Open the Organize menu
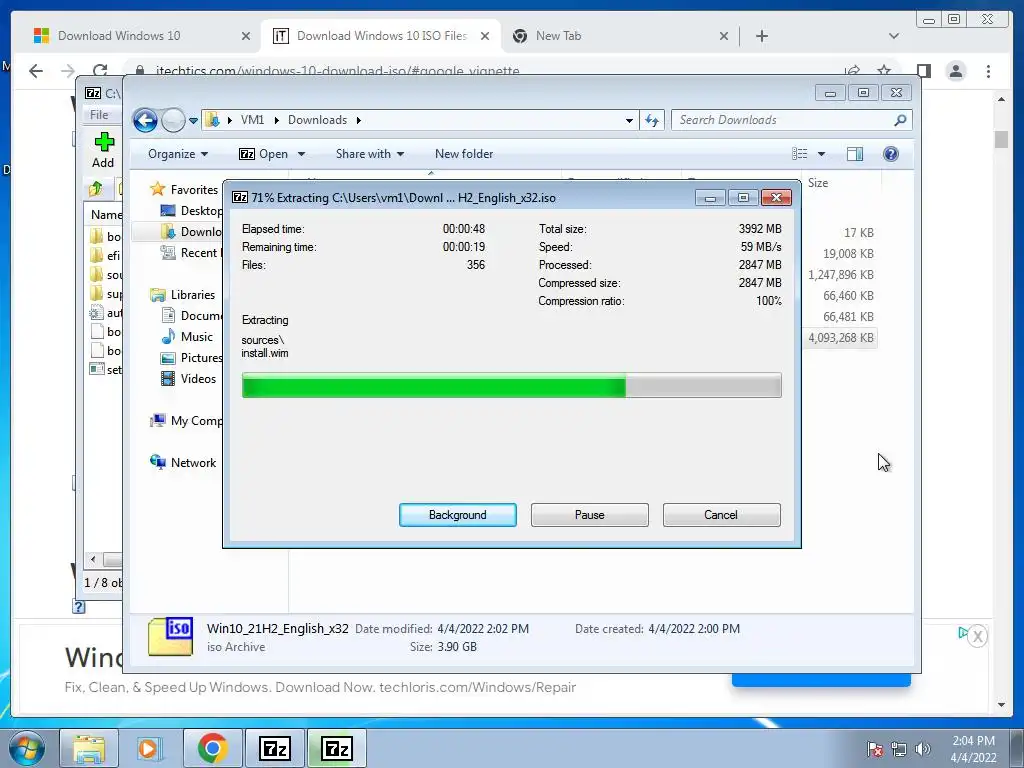The height and width of the screenshot is (768, 1024). pyautogui.click(x=178, y=154)
